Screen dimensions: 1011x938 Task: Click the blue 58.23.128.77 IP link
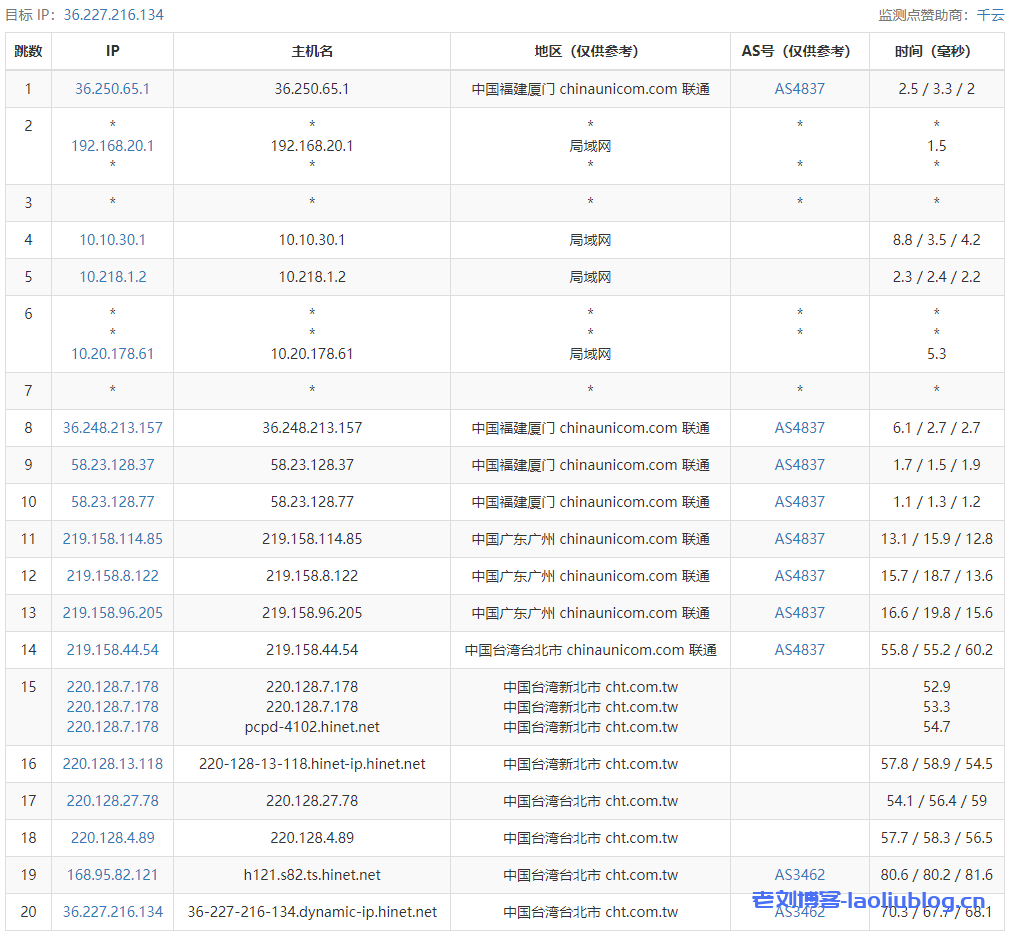(x=112, y=502)
